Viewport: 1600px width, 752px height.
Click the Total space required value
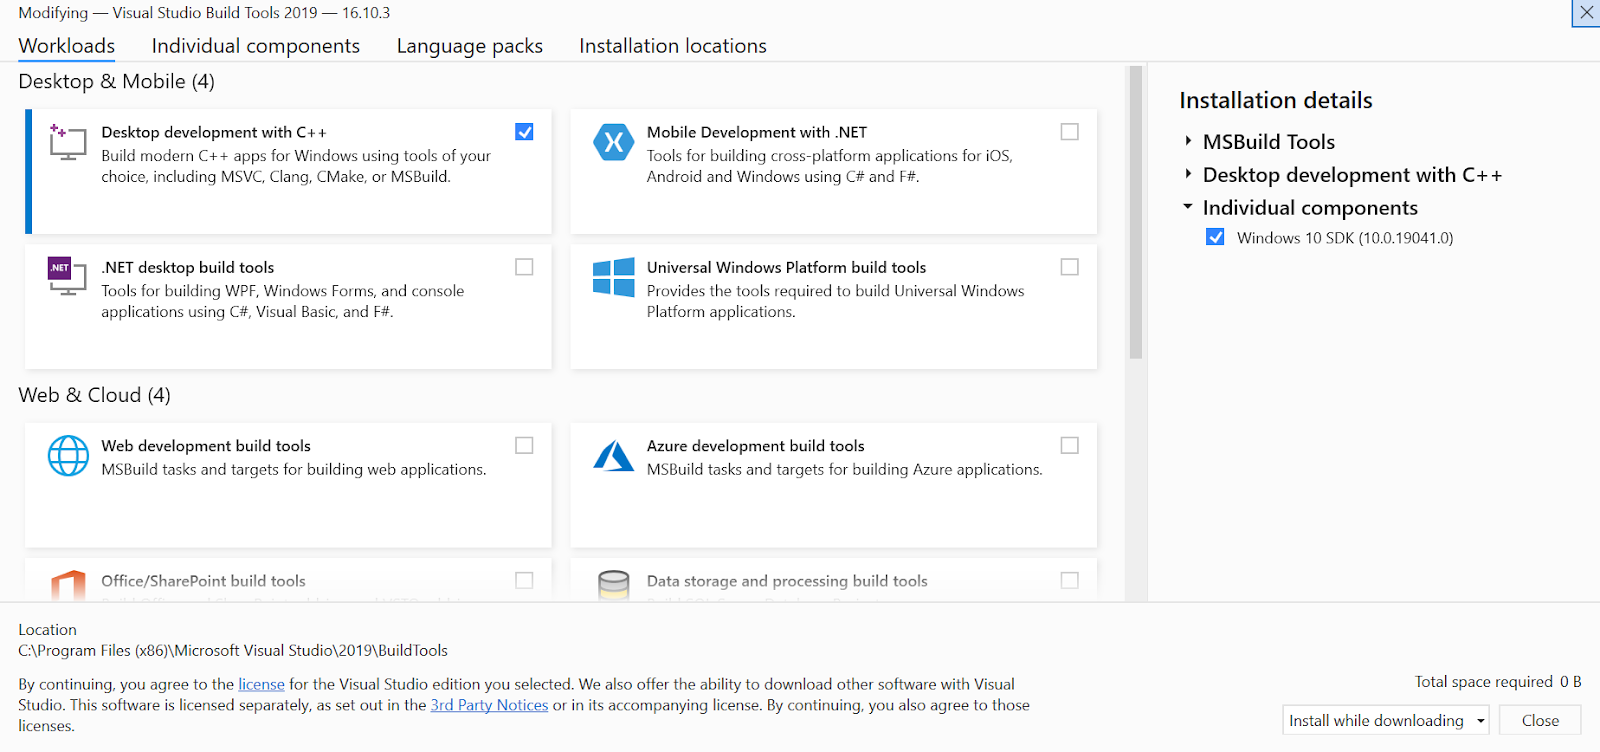pos(1570,681)
